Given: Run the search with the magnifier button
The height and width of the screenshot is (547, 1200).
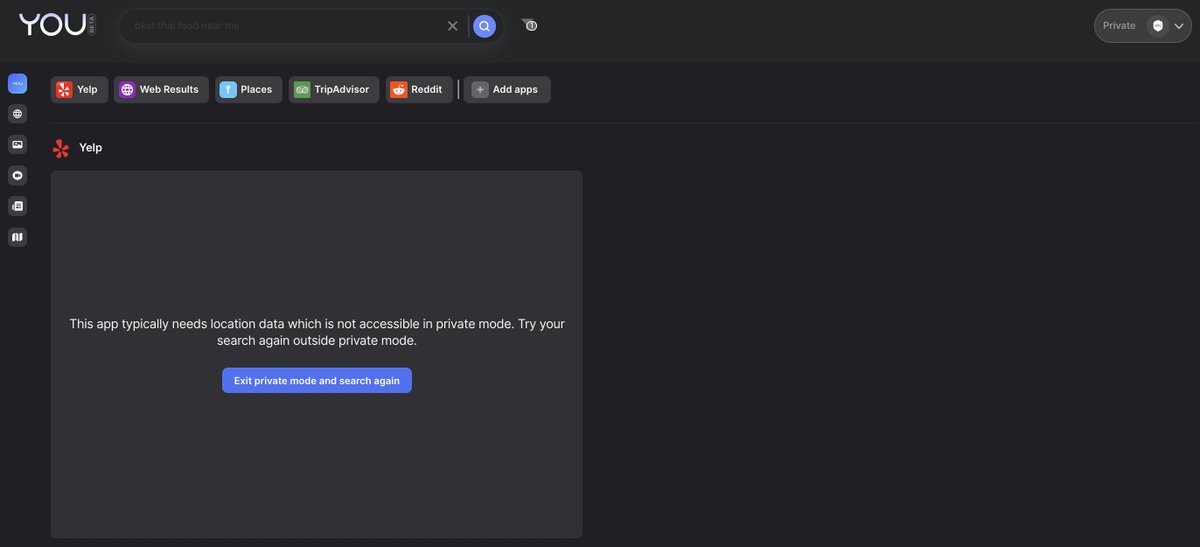Looking at the screenshot, I should coord(484,26).
